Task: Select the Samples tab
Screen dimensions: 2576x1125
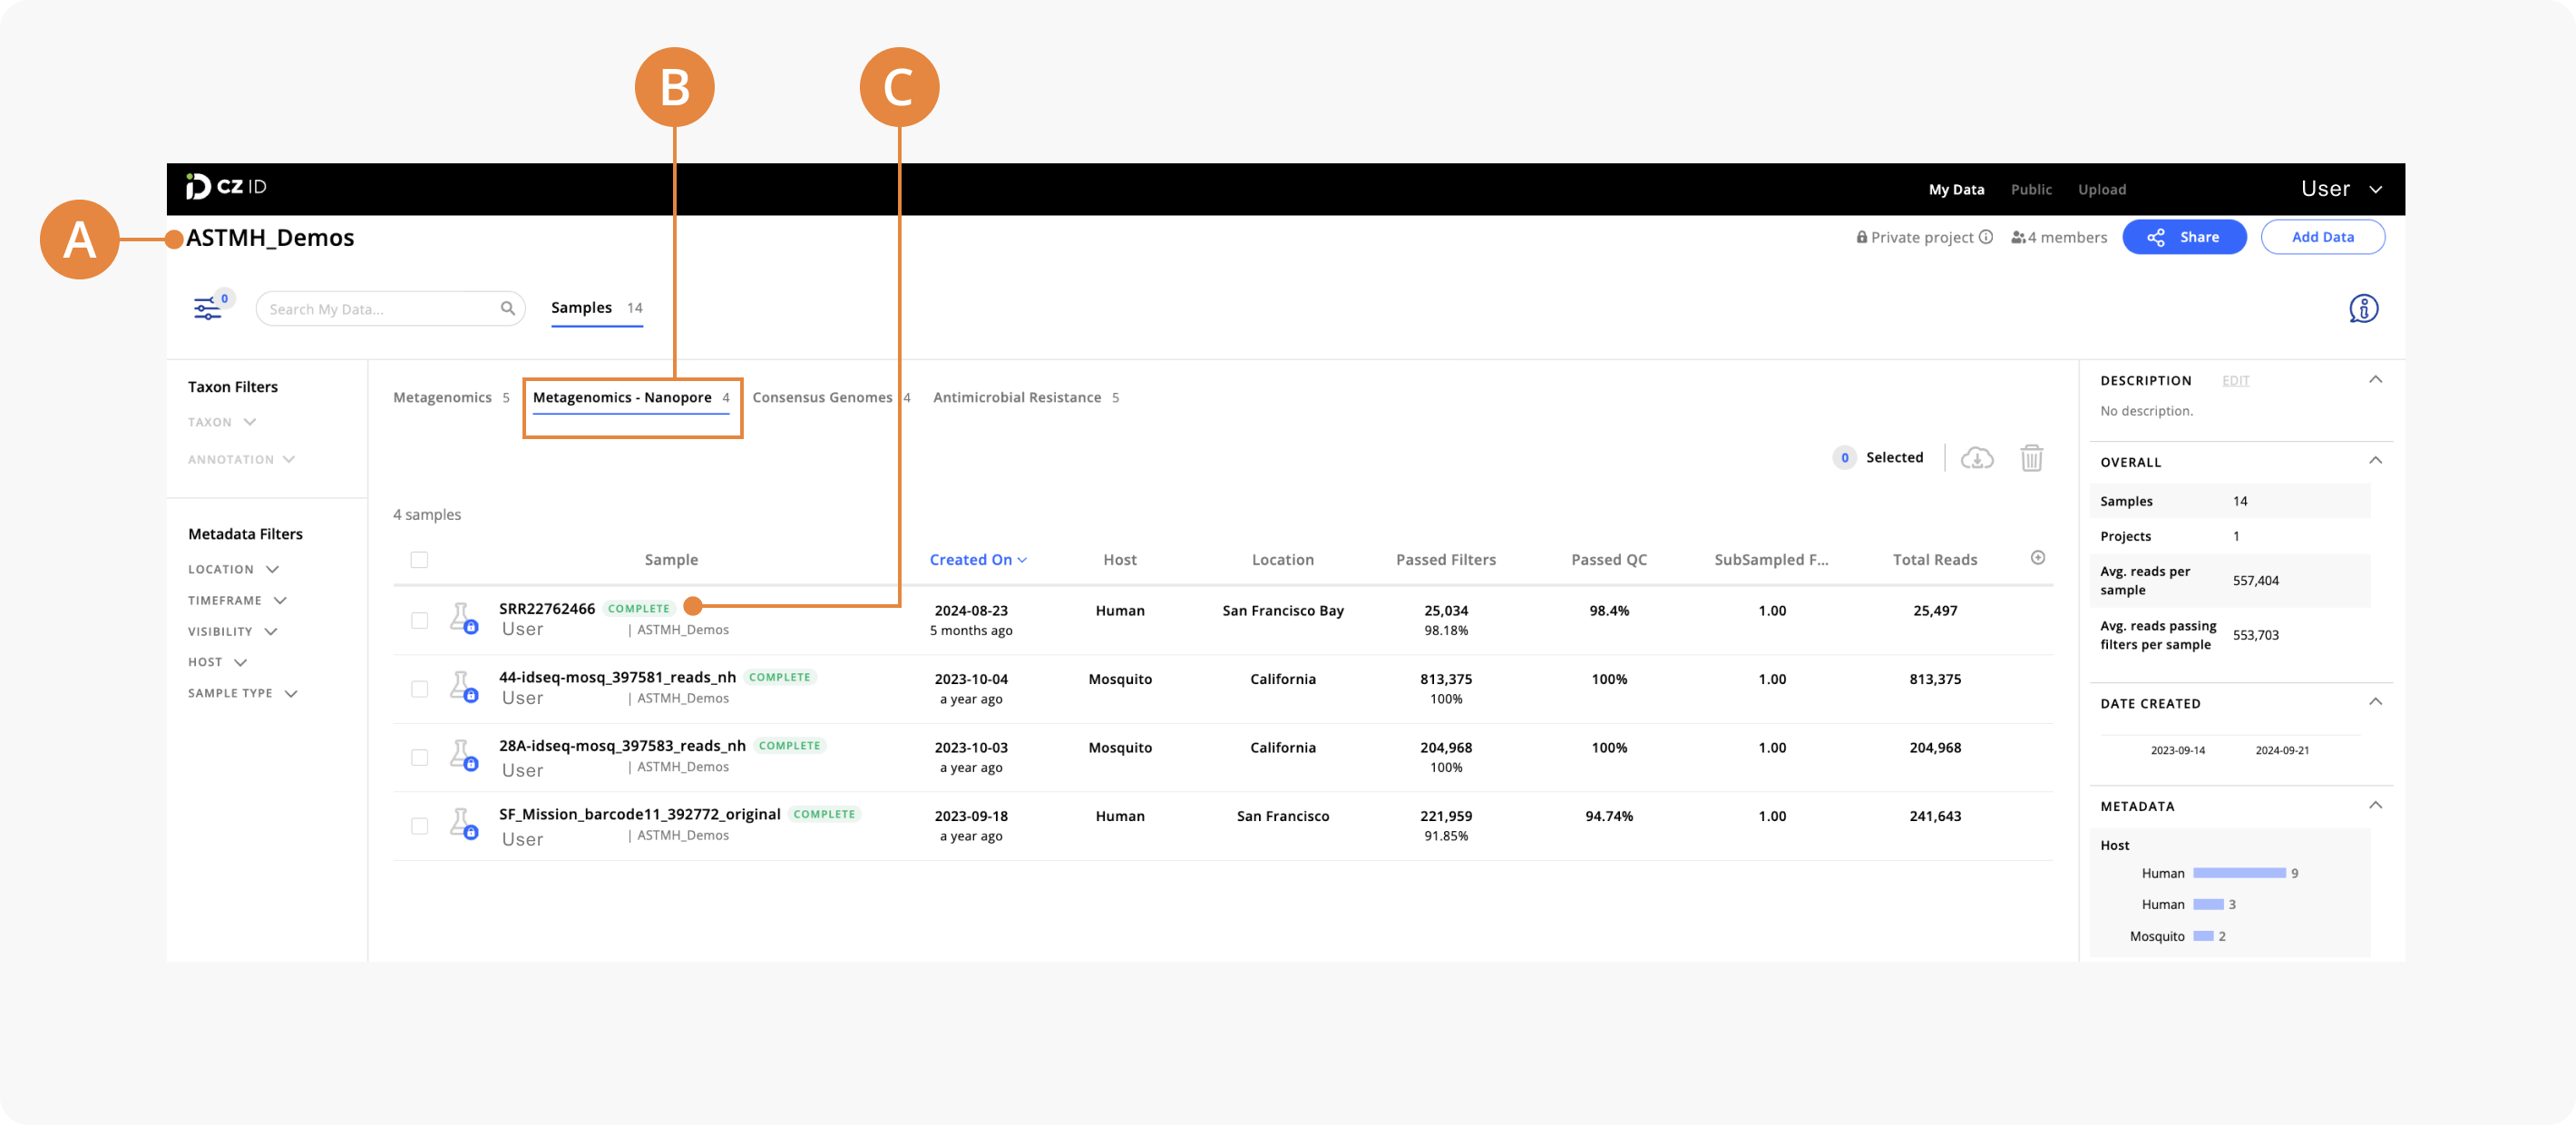Action: pyautogui.click(x=596, y=308)
